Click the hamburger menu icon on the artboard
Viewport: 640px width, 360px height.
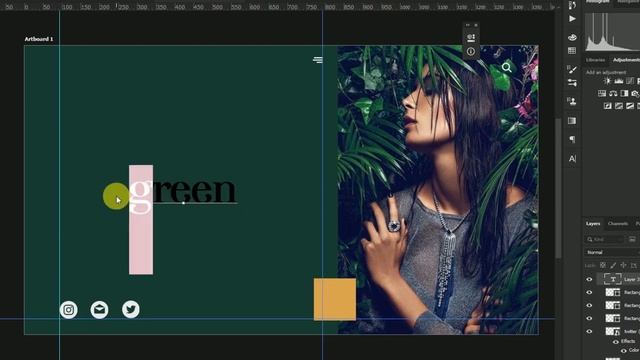point(318,60)
